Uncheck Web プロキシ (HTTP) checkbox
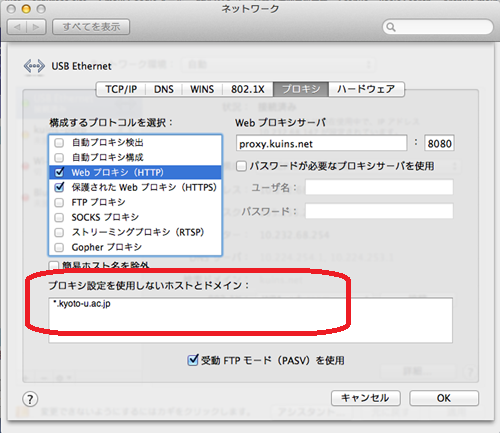The width and height of the screenshot is (500, 433). 59,172
